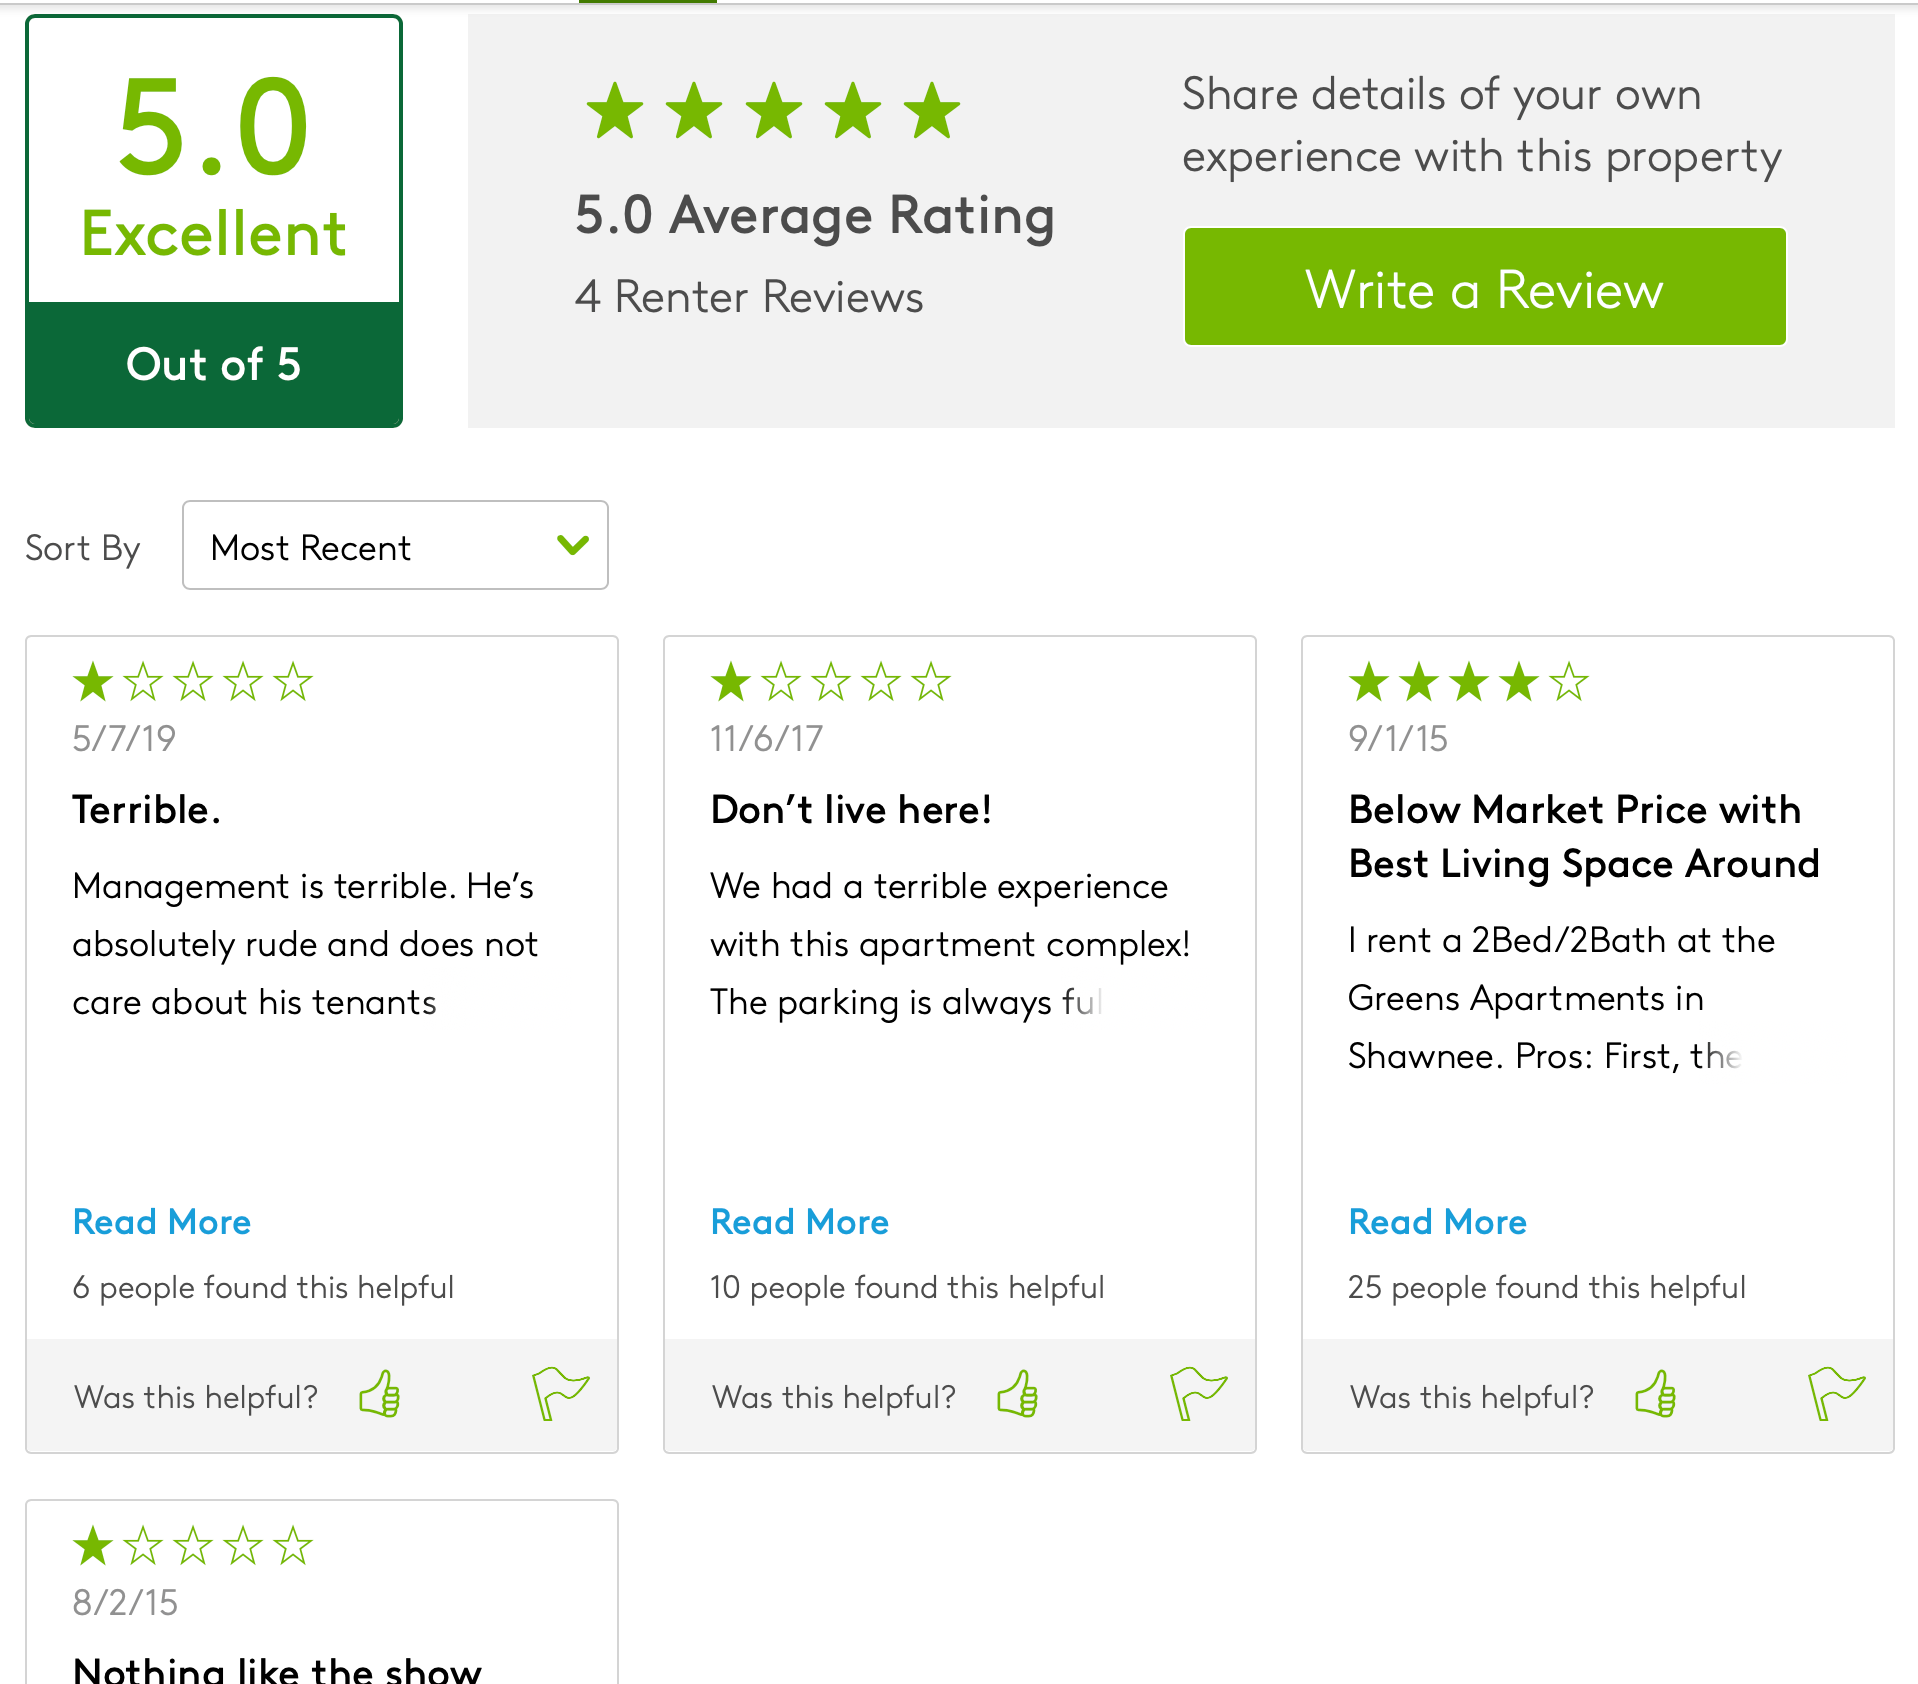The image size is (1918, 1684).
Task: Select Most Recent sorting option
Action: click(310, 546)
